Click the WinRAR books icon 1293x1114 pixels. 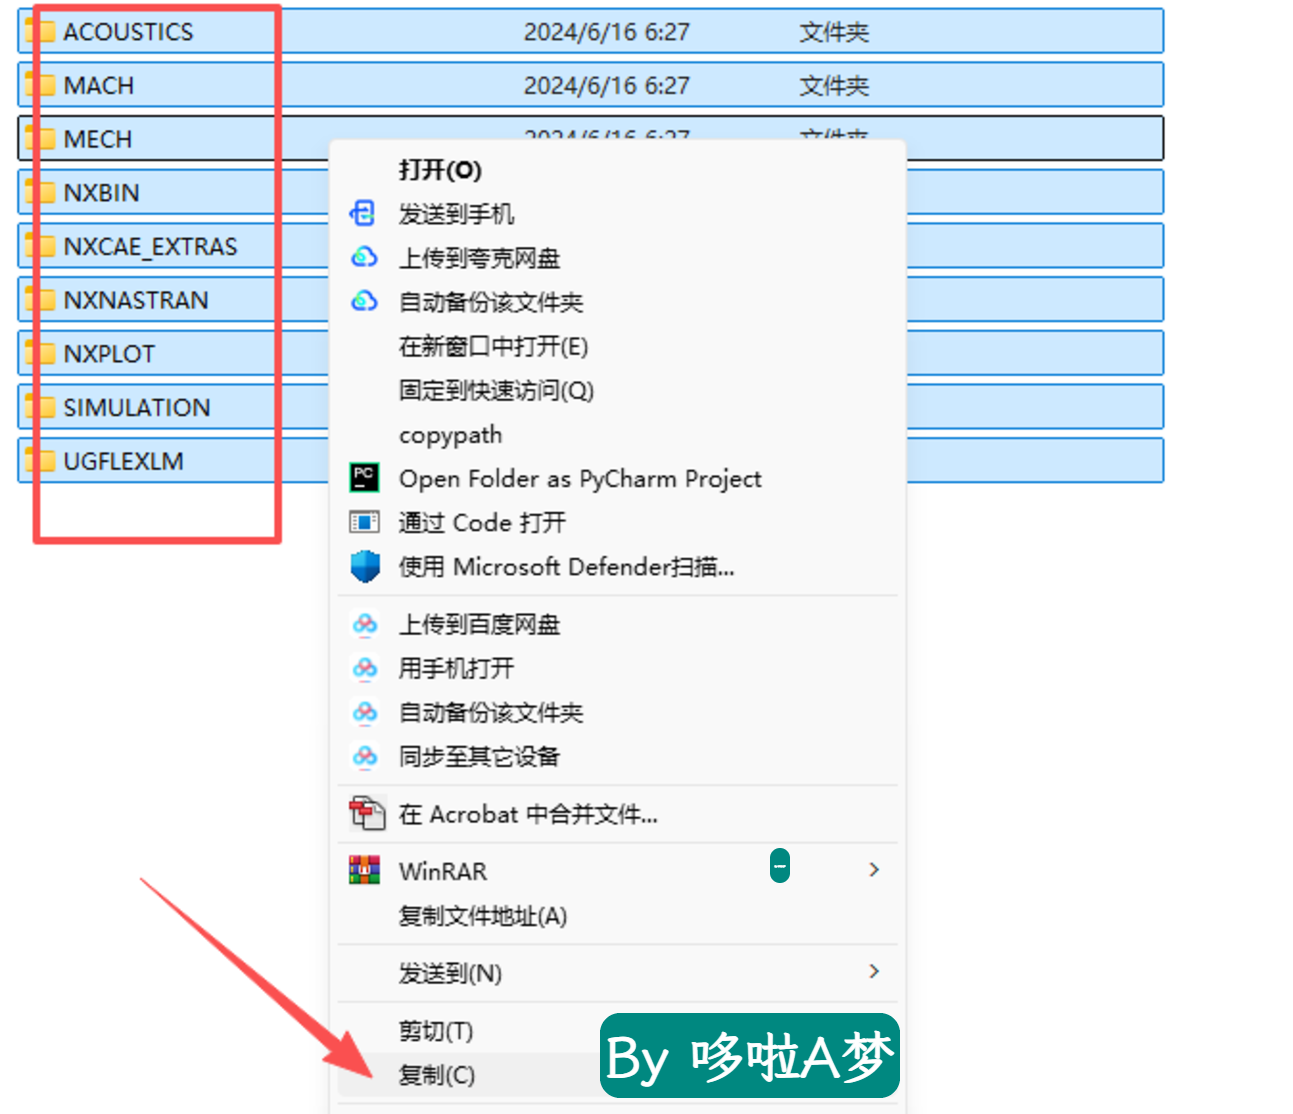364,870
